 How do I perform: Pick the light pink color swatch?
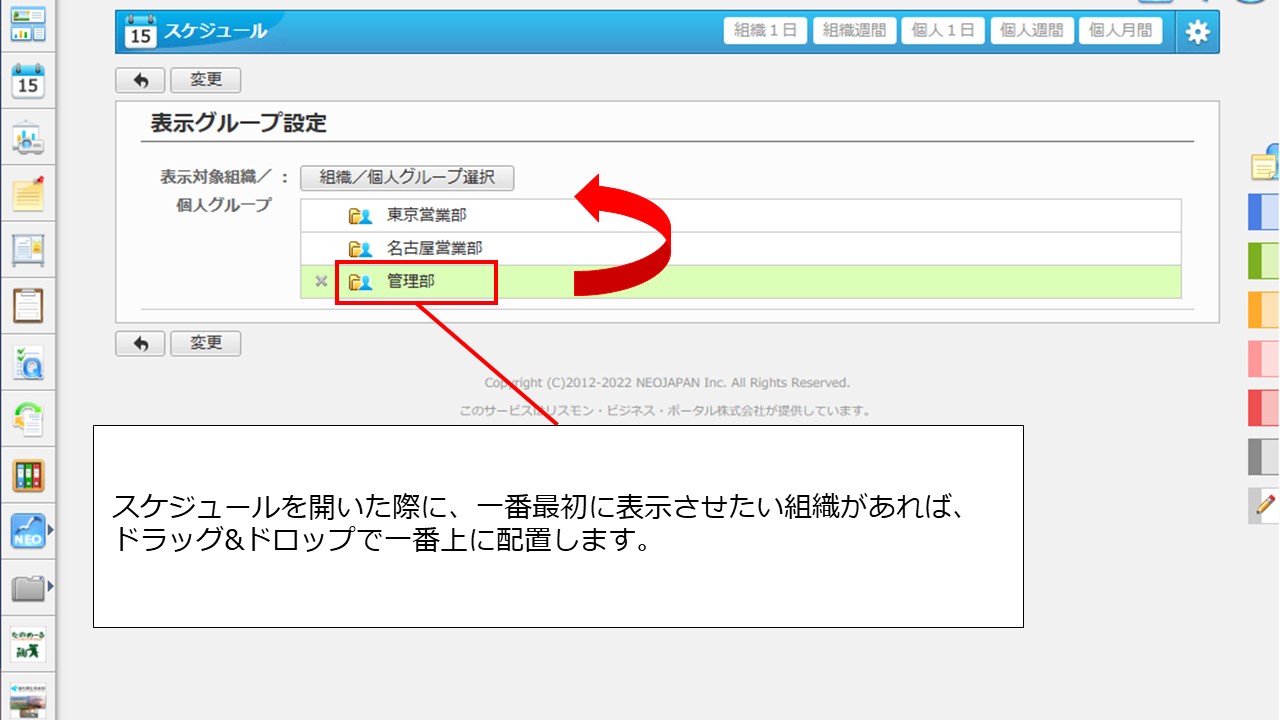pos(1264,358)
